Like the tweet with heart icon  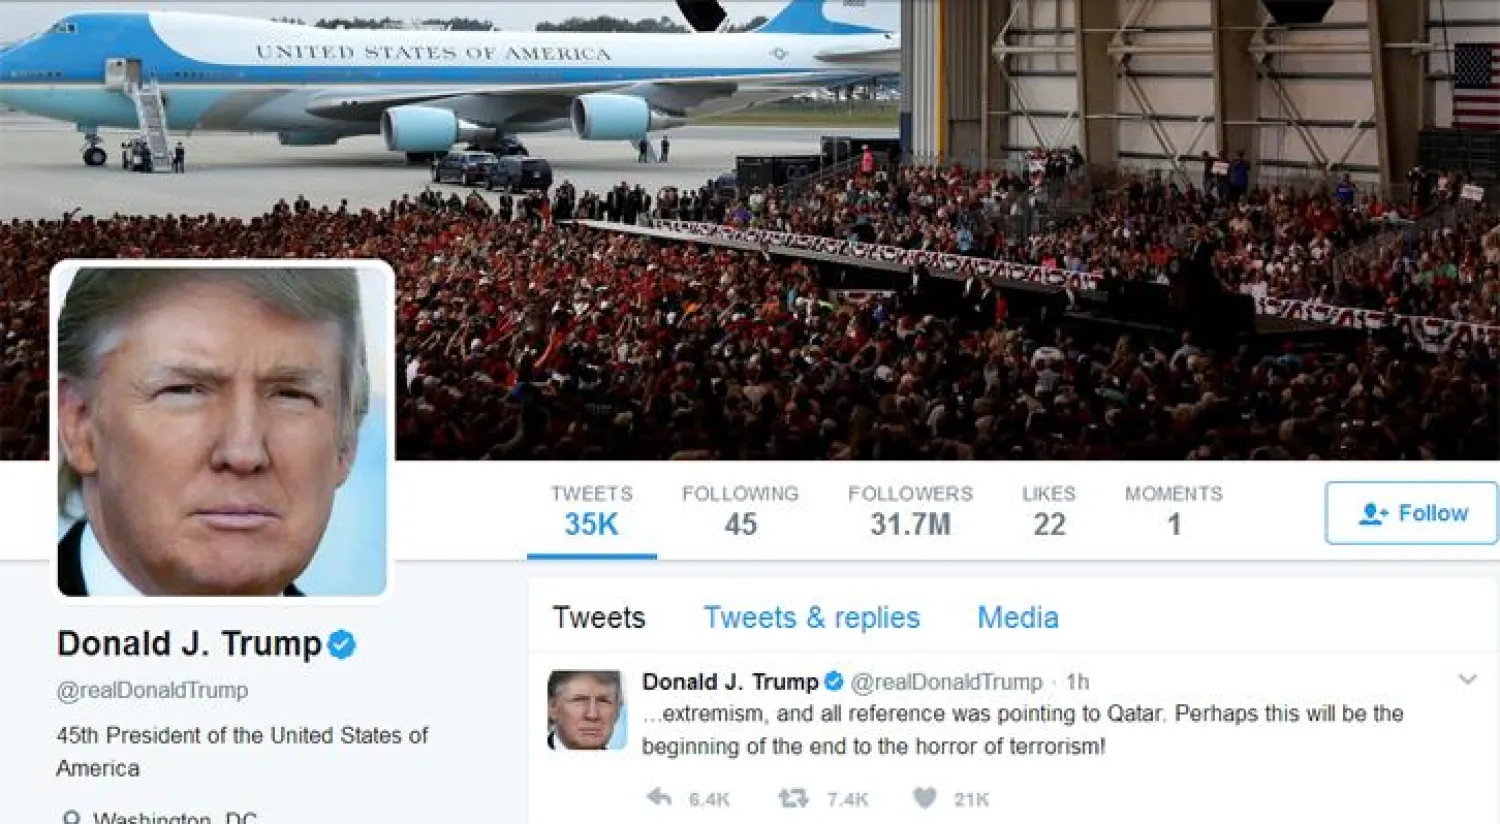[925, 798]
